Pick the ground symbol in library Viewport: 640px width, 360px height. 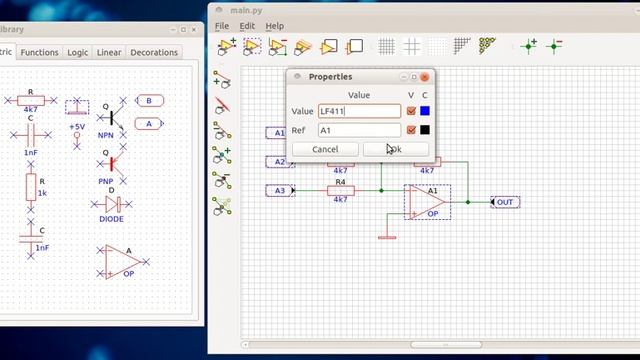pos(77,107)
